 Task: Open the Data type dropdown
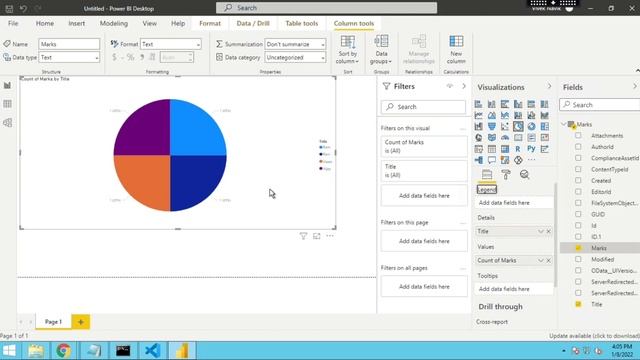click(x=69, y=58)
